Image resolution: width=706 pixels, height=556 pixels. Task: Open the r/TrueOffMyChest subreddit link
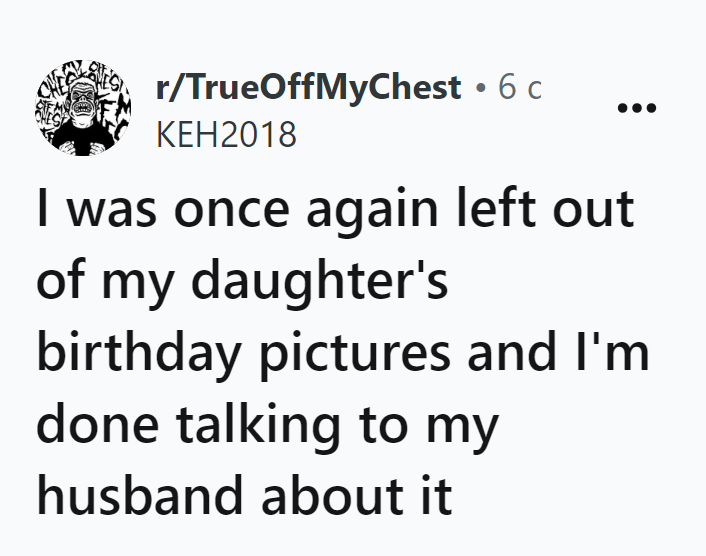pos(309,88)
